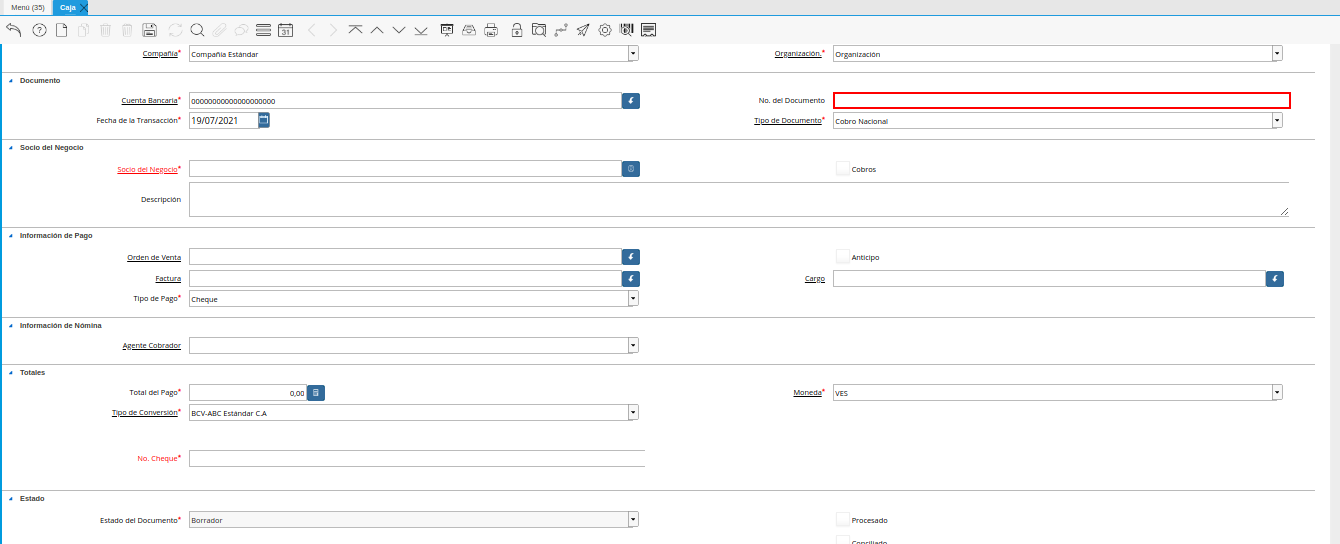Click the Save diskette icon
This screenshot has width=1340, height=544.
point(150,30)
